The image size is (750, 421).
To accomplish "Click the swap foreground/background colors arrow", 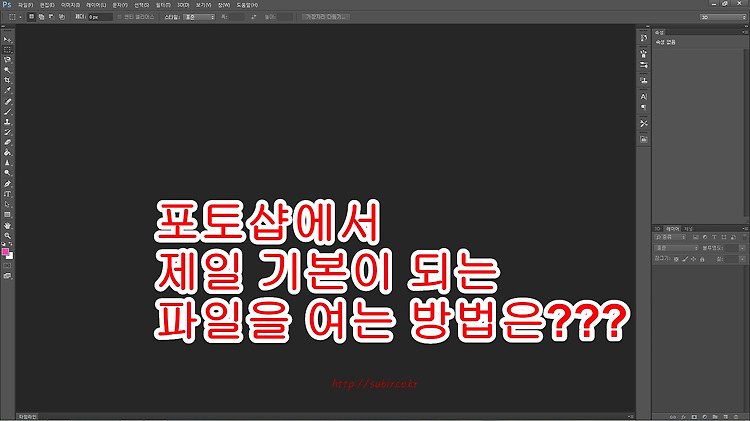I will tap(11, 244).
